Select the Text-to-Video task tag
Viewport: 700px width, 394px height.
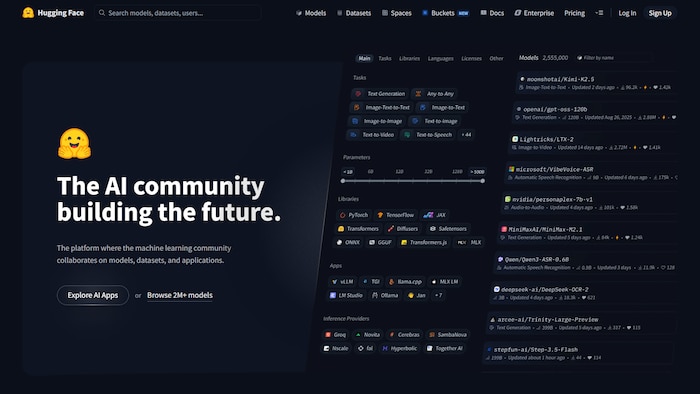point(372,134)
